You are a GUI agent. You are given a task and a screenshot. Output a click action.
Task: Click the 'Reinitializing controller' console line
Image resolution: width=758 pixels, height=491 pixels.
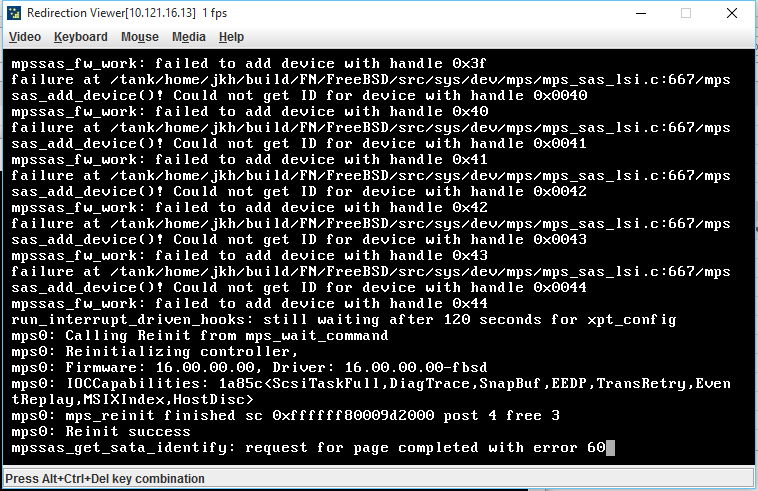[155, 351]
